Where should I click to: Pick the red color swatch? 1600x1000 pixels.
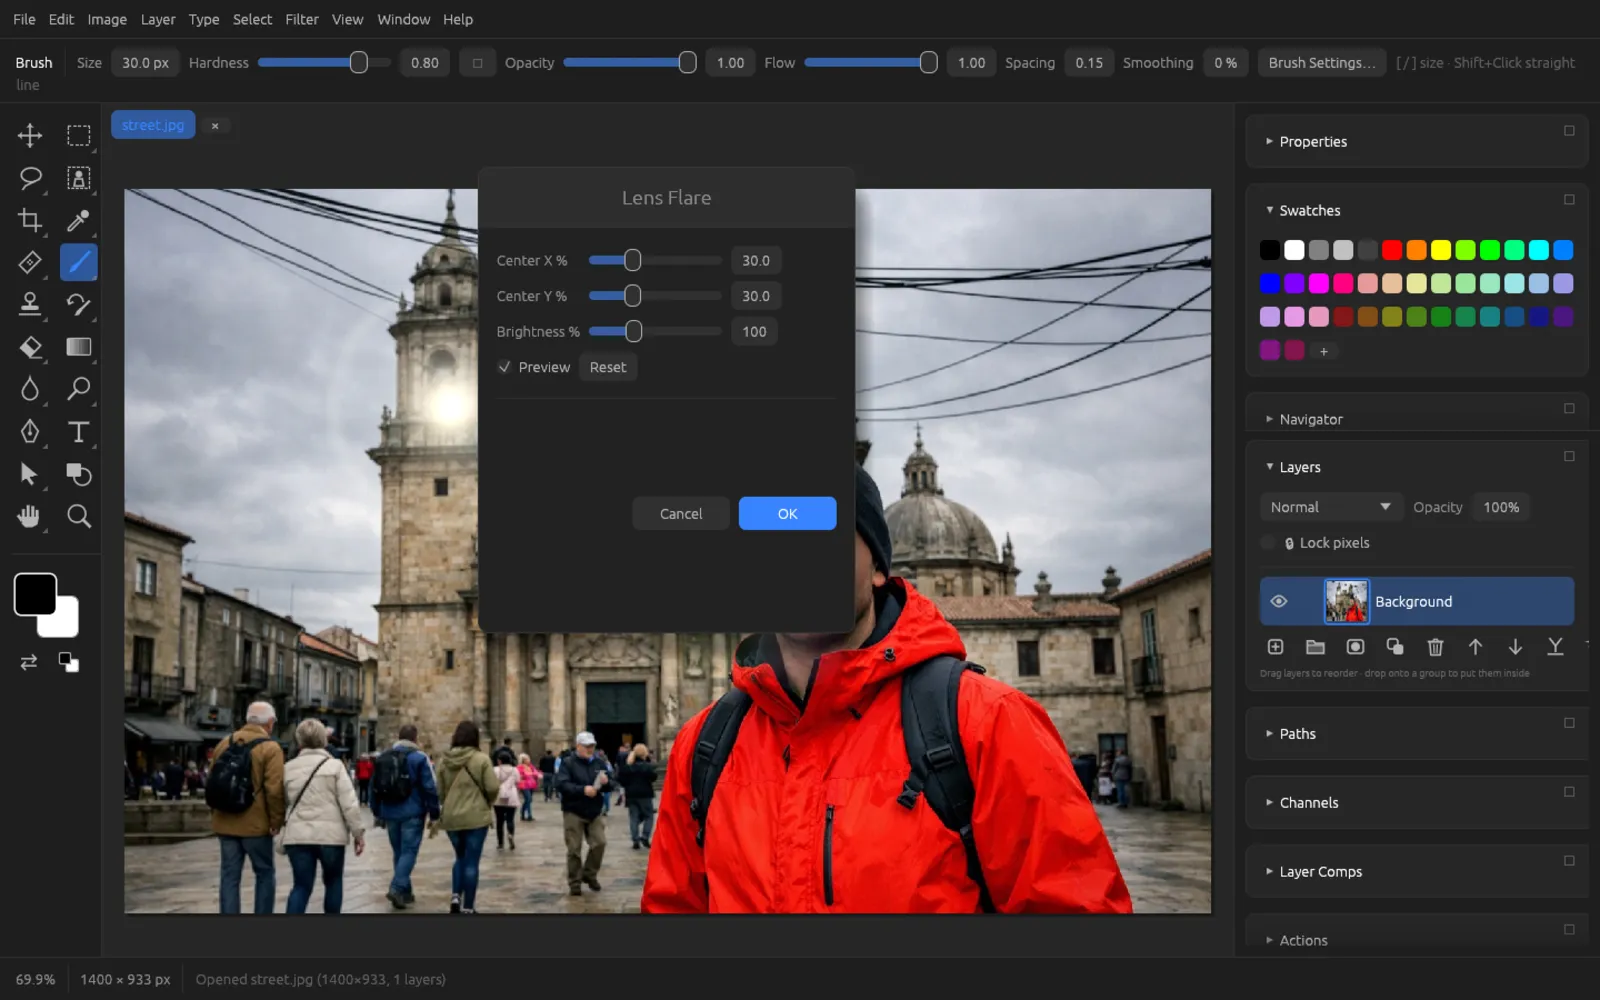pyautogui.click(x=1392, y=250)
